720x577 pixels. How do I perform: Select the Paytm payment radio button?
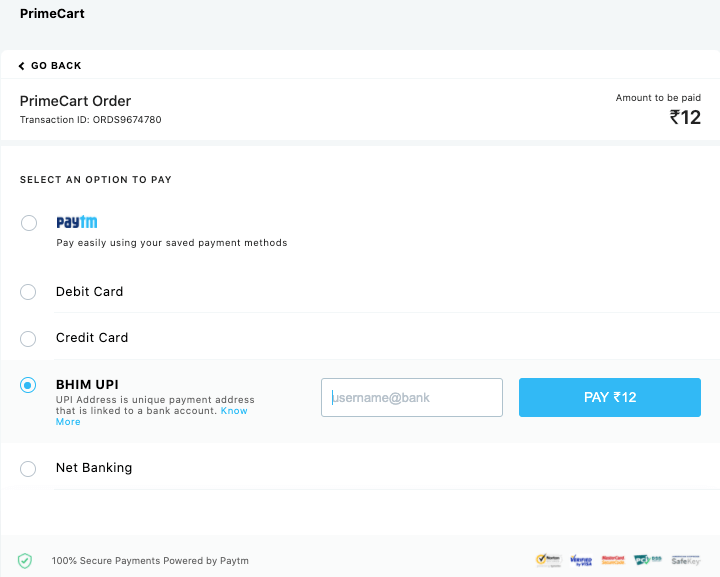click(x=29, y=223)
